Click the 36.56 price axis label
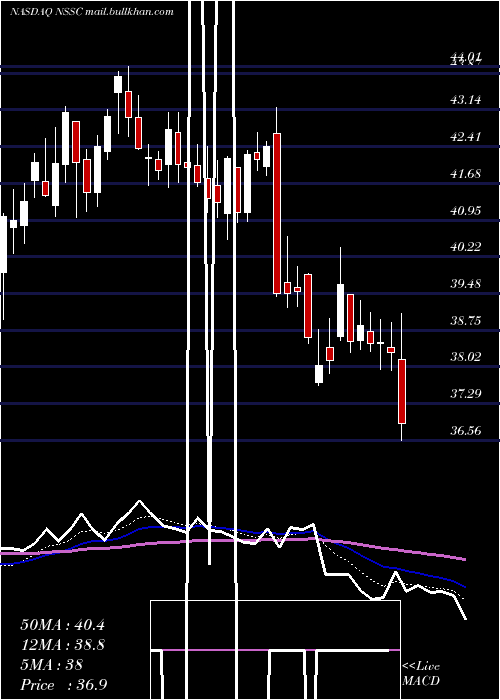Viewport: 500px width, 700px height. click(466, 431)
